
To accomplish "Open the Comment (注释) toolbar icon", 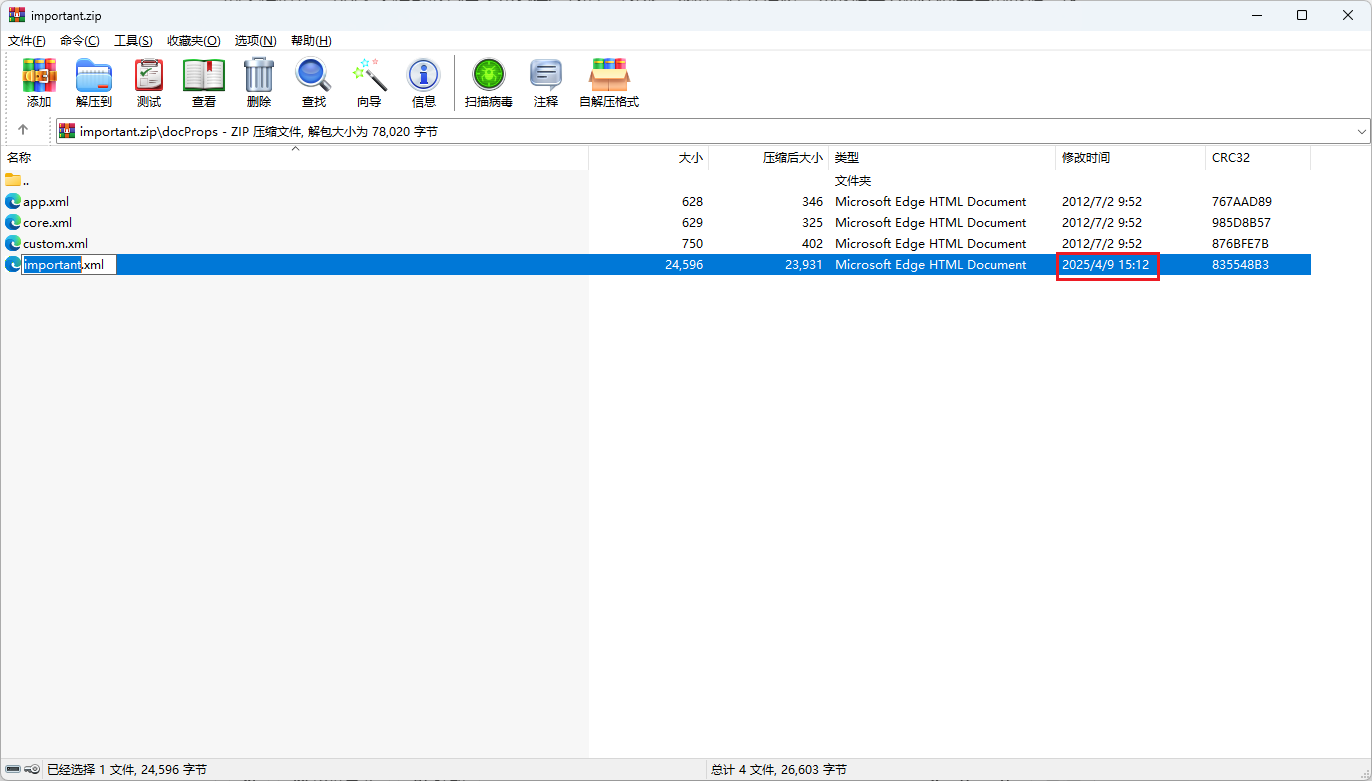I will (546, 82).
